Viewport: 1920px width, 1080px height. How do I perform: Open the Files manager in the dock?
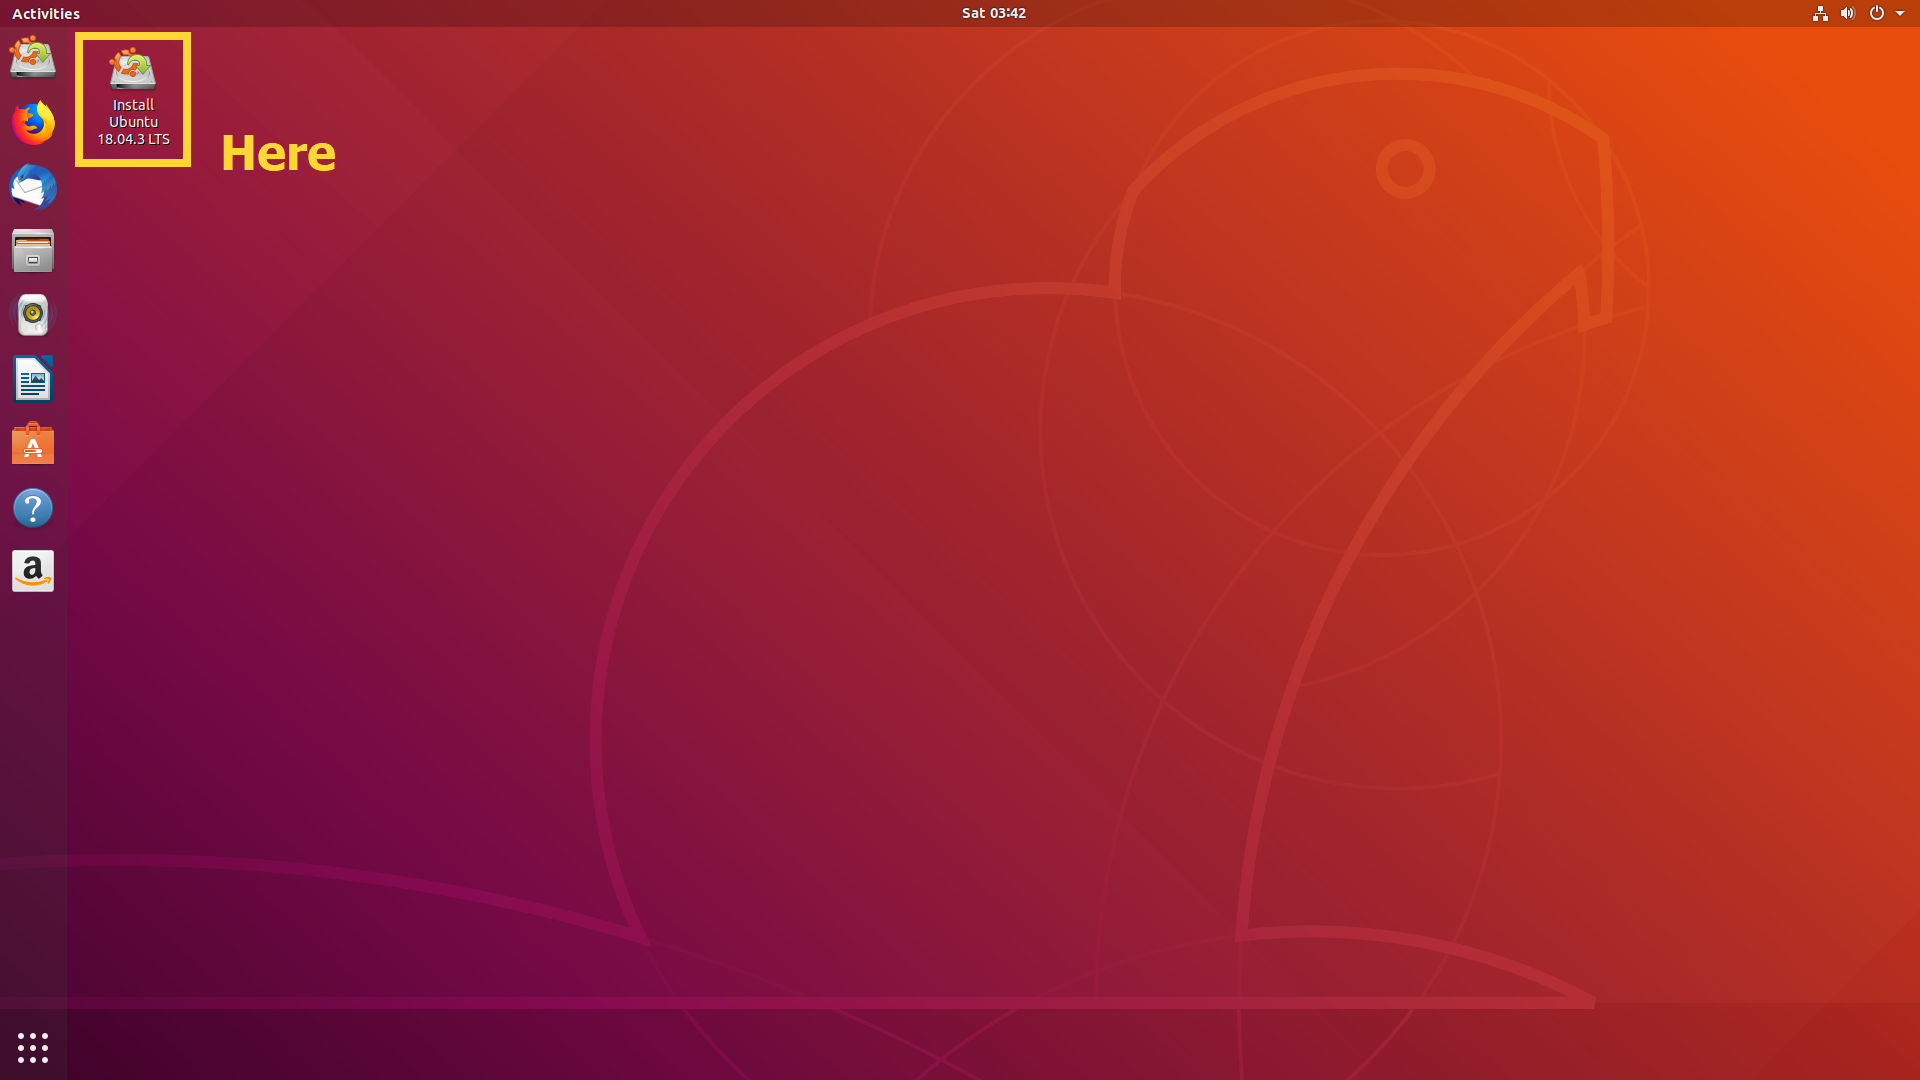coord(33,251)
